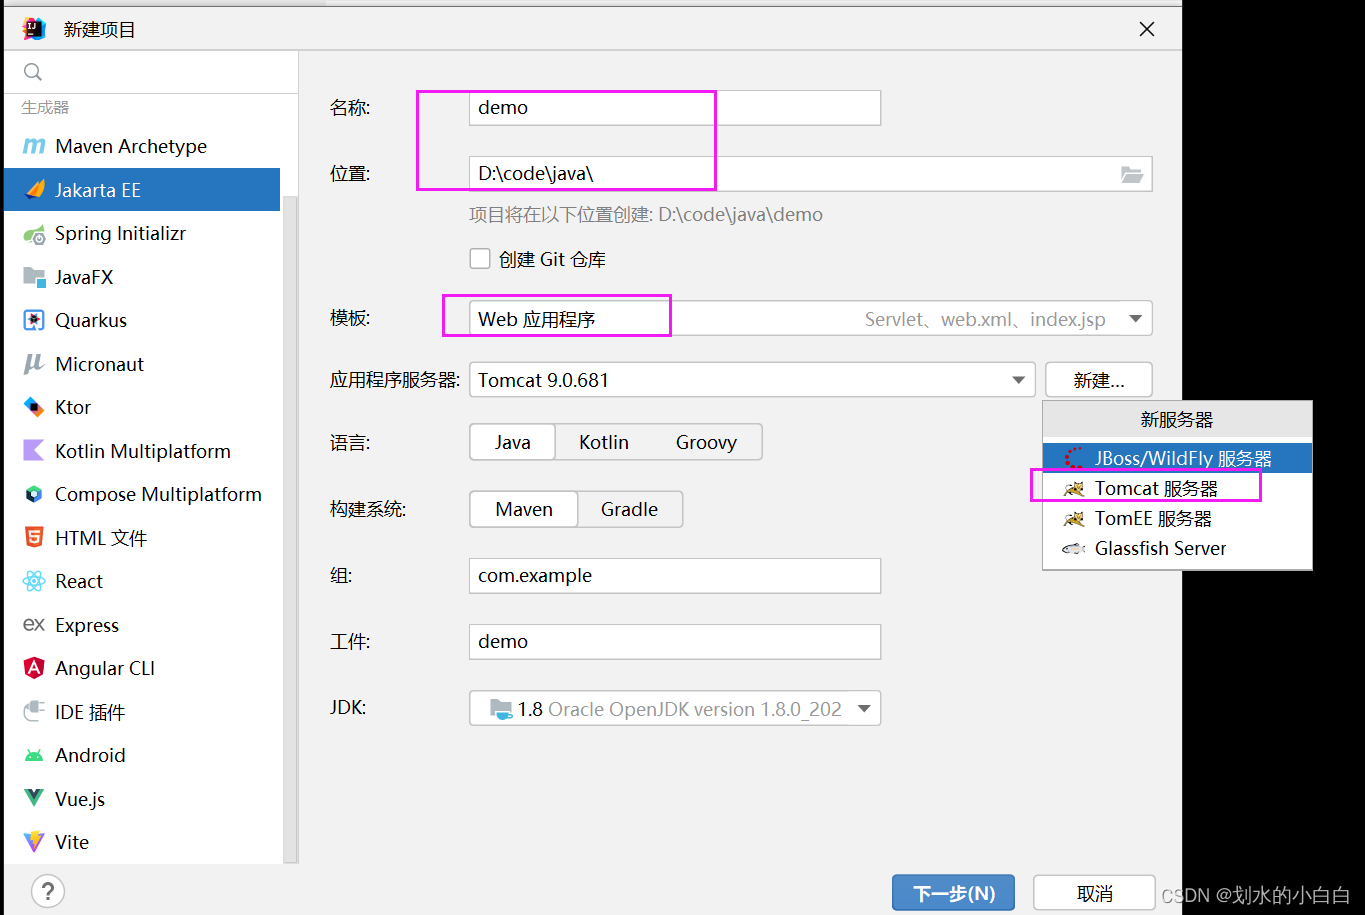This screenshot has height=915, width=1365.
Task: Click the Android robot icon
Action: [x=34, y=755]
